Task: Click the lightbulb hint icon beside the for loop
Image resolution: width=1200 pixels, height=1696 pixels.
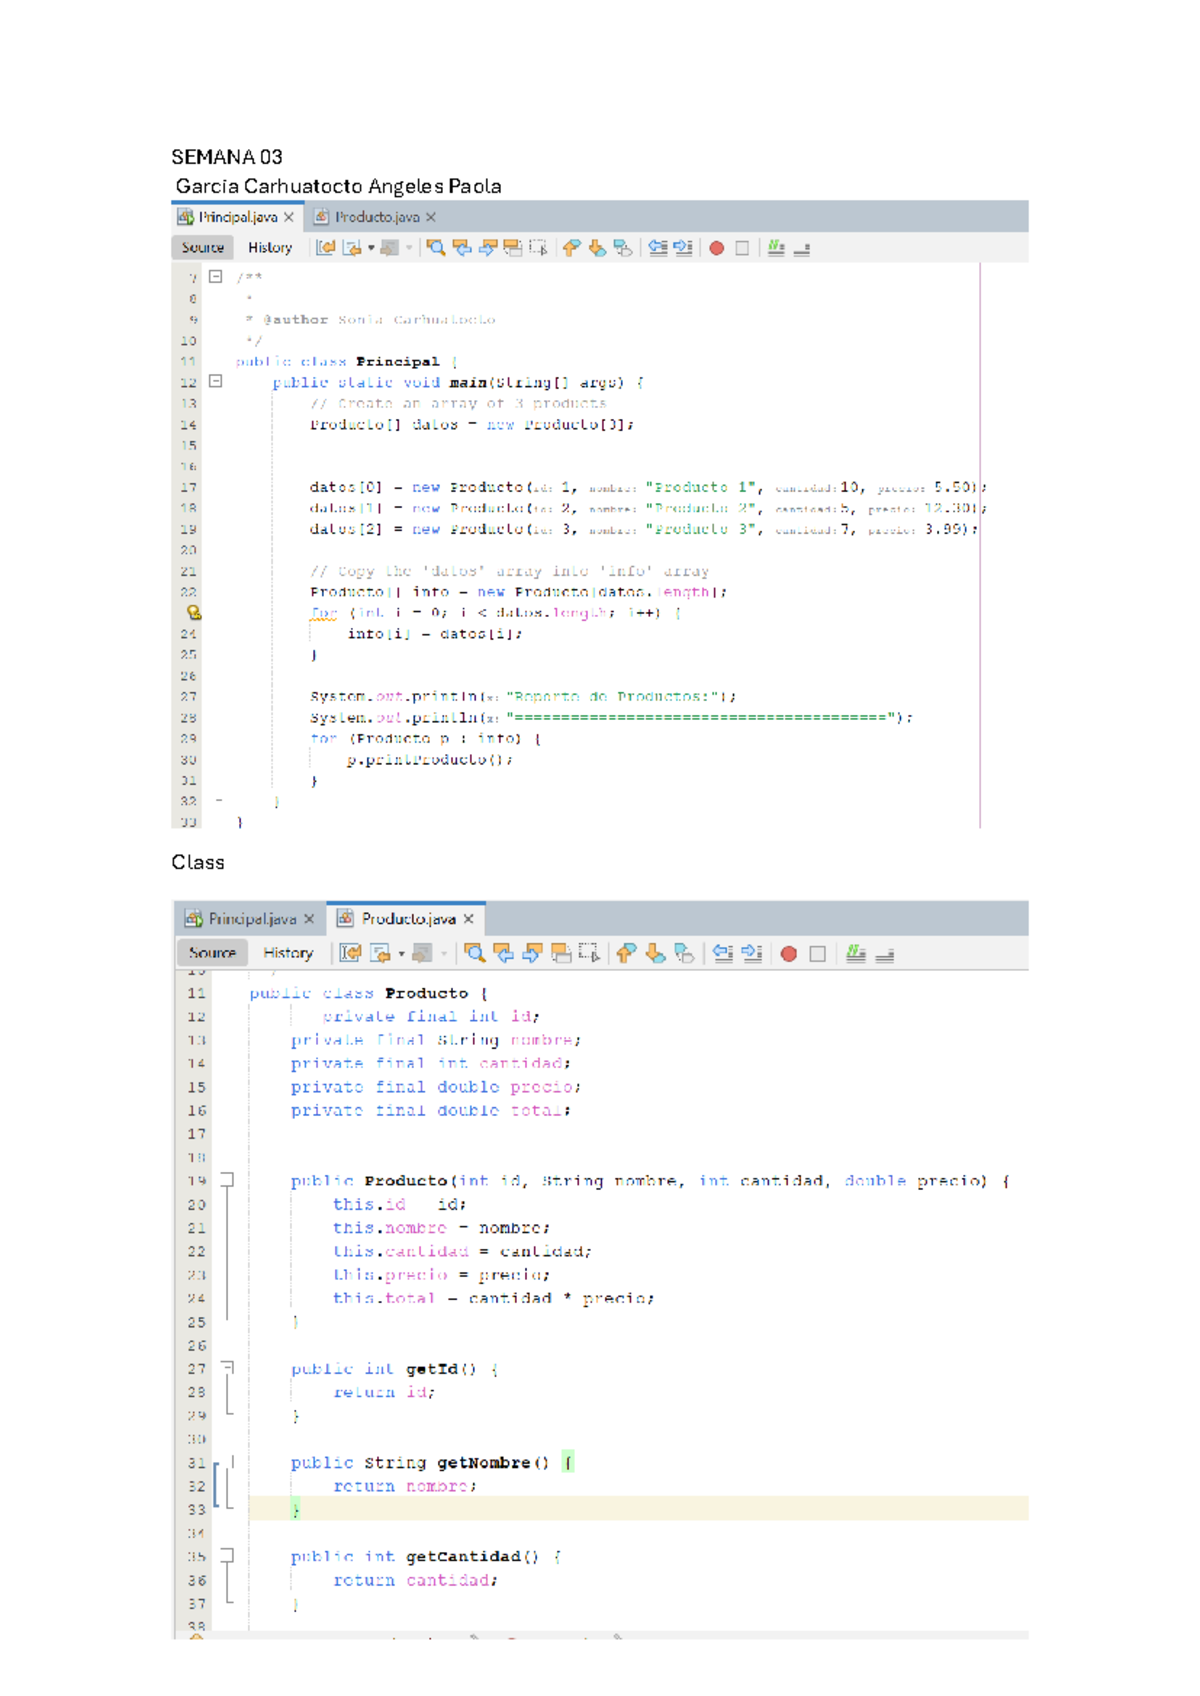Action: point(194,612)
